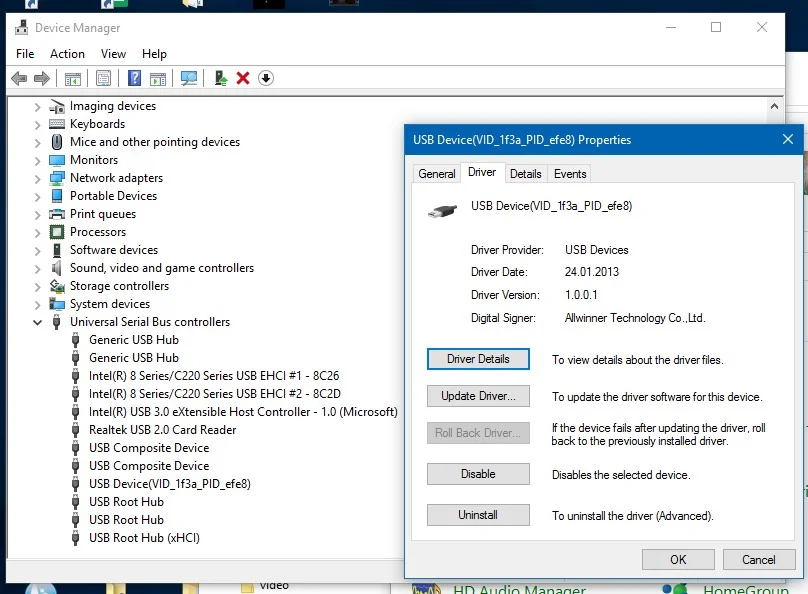Select USB Device(VID_1f3a_PID_efe8) in tree
The image size is (808, 594).
click(170, 484)
